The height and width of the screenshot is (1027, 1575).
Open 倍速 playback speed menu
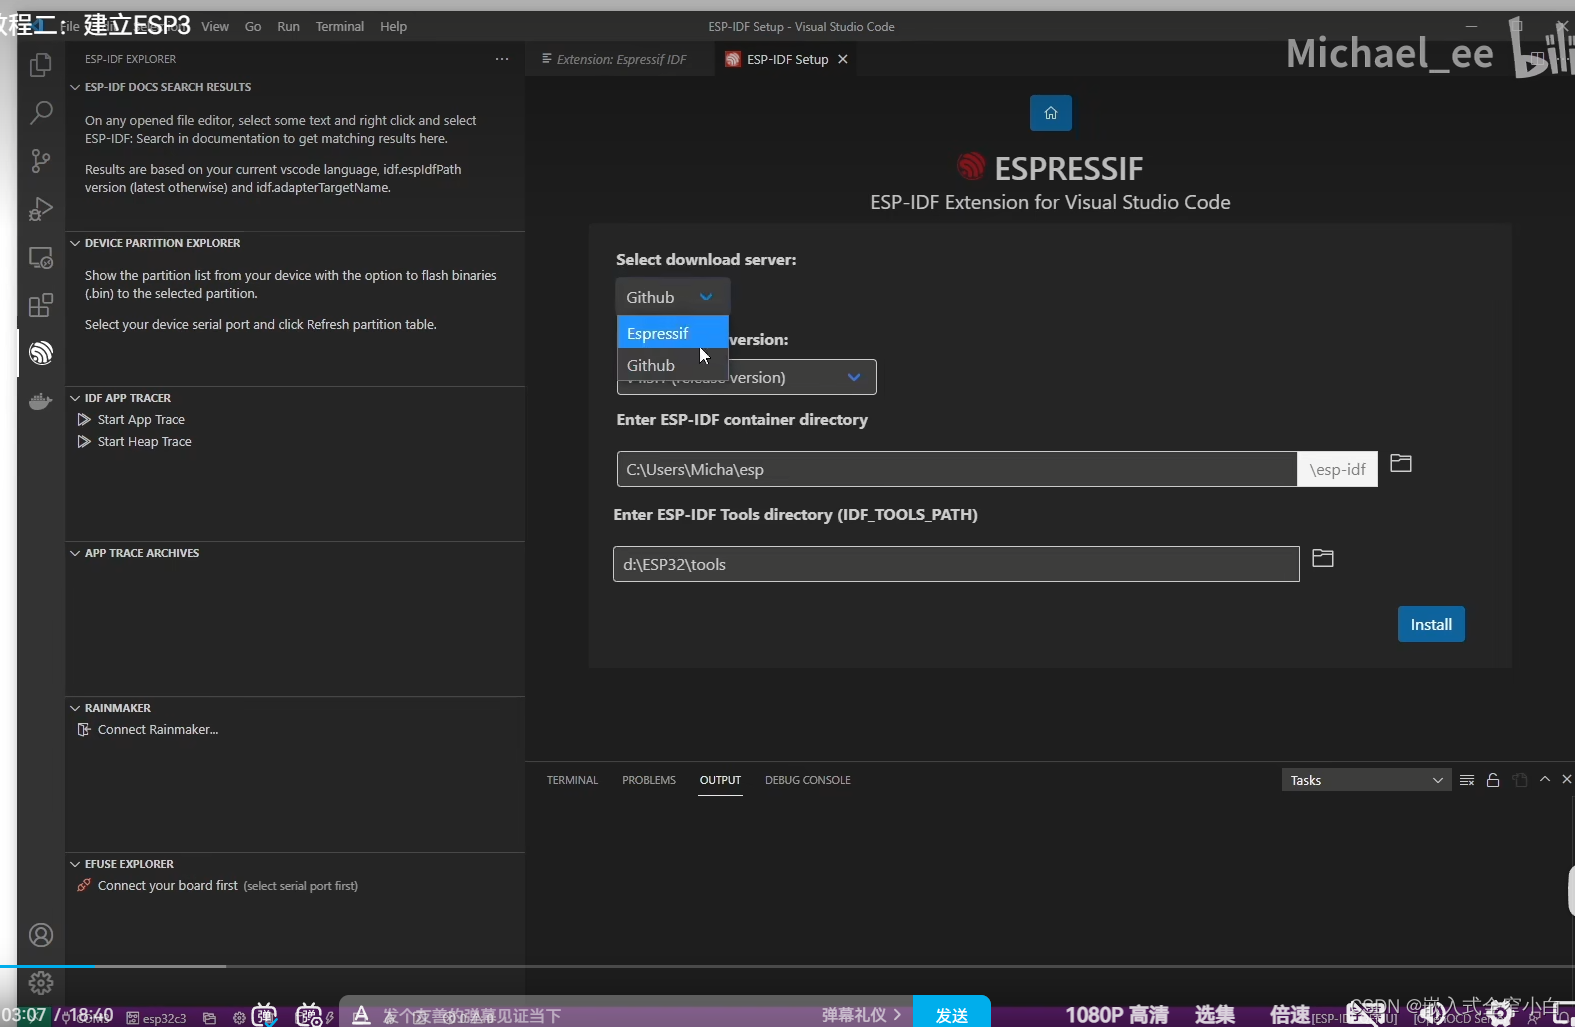point(1290,1015)
